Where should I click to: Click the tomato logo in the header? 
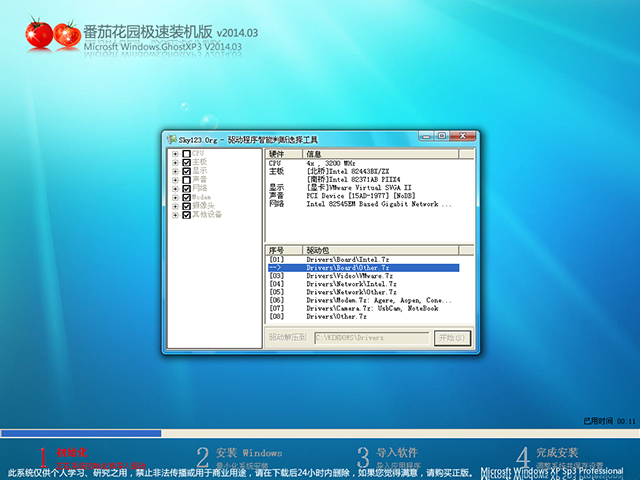coord(52,33)
